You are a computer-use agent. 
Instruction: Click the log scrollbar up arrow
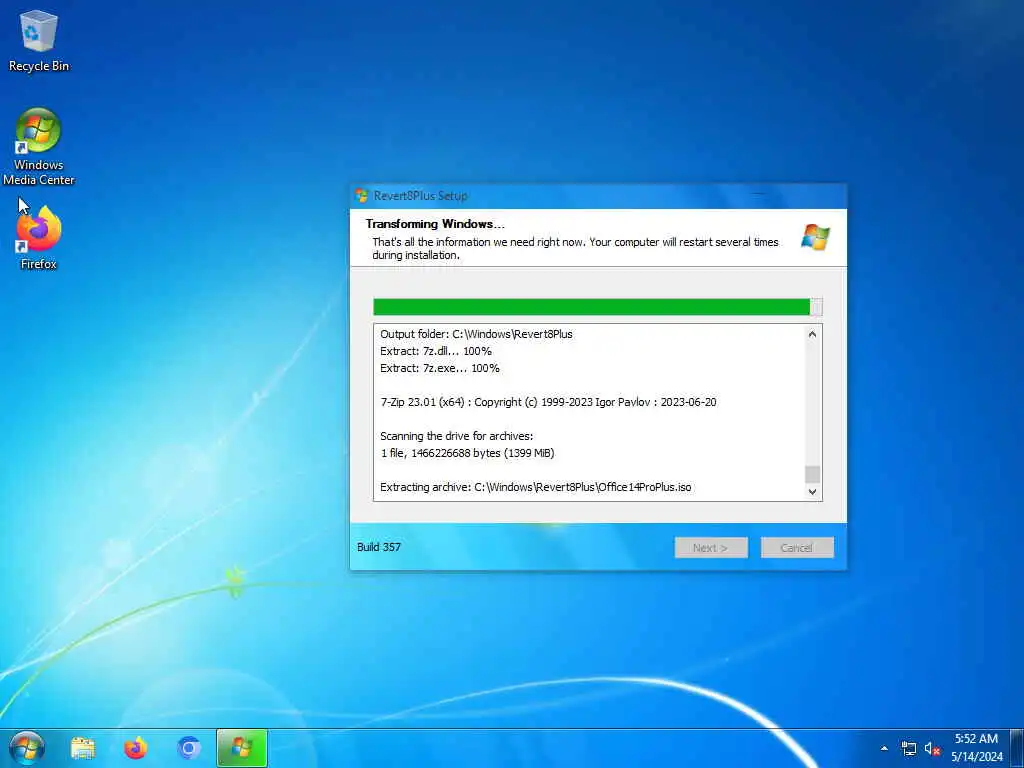(812, 334)
